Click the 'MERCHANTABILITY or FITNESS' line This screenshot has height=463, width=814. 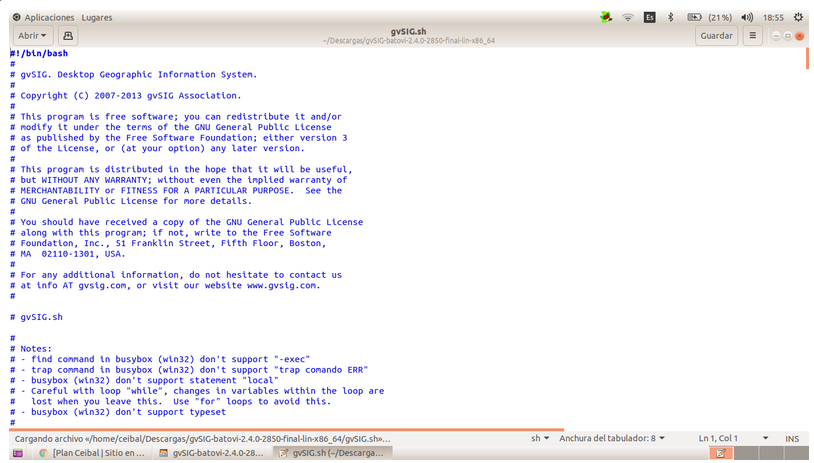point(176,190)
